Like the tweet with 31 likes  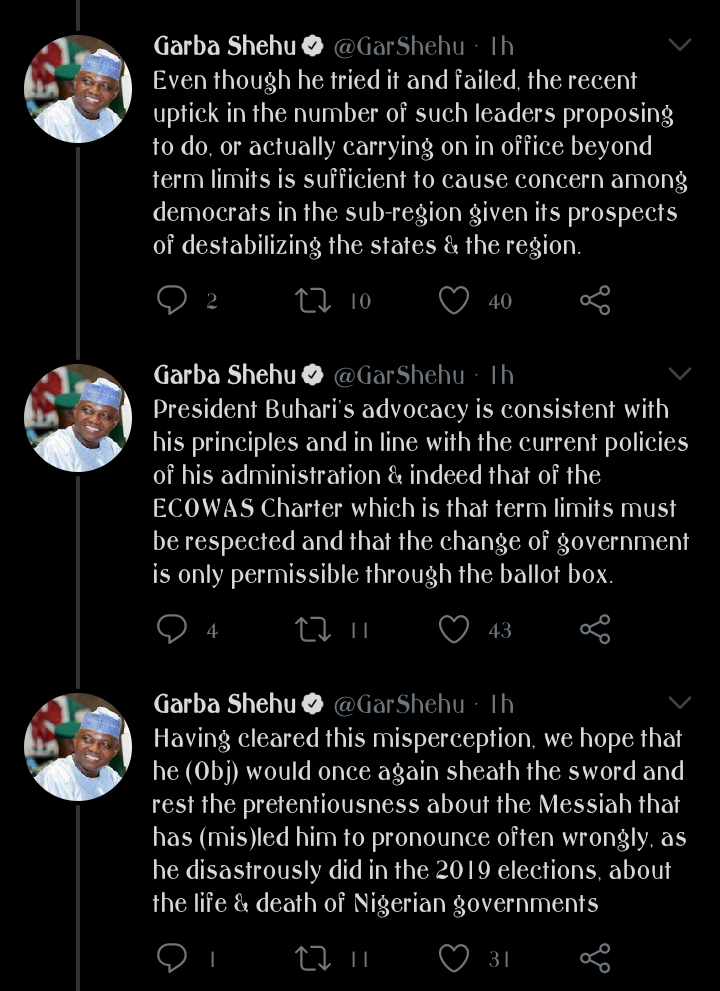pyautogui.click(x=454, y=958)
